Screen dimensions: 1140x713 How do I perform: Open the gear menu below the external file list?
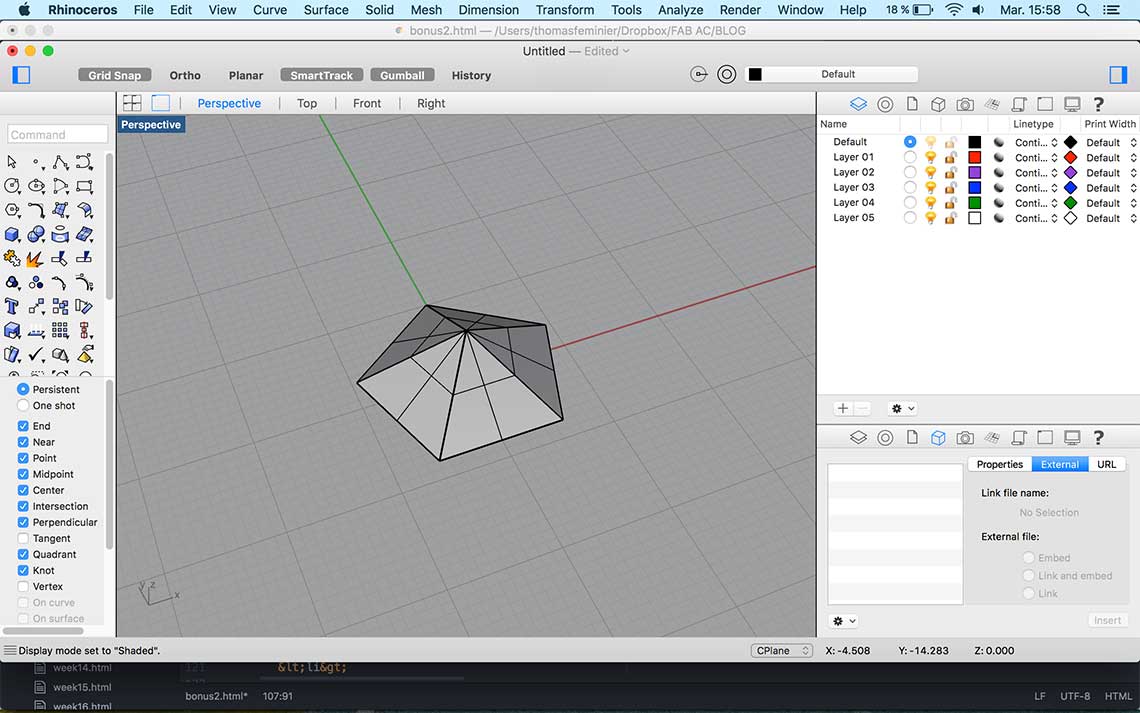(x=844, y=621)
